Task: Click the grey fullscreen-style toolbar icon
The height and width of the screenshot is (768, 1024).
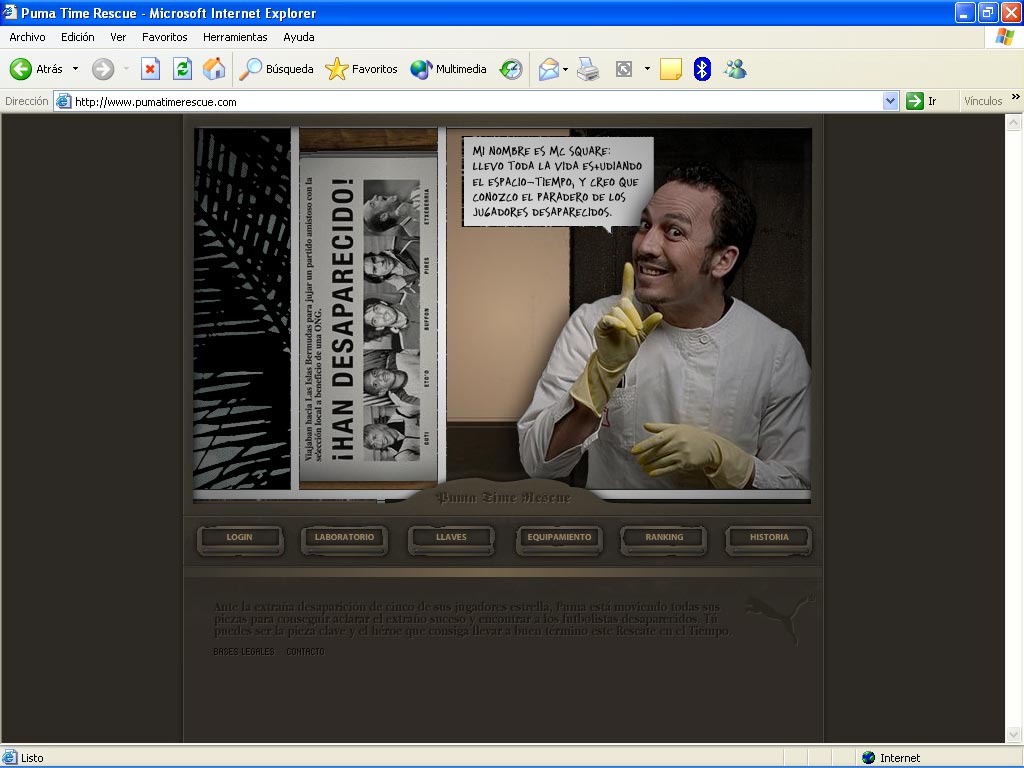Action: pos(624,69)
